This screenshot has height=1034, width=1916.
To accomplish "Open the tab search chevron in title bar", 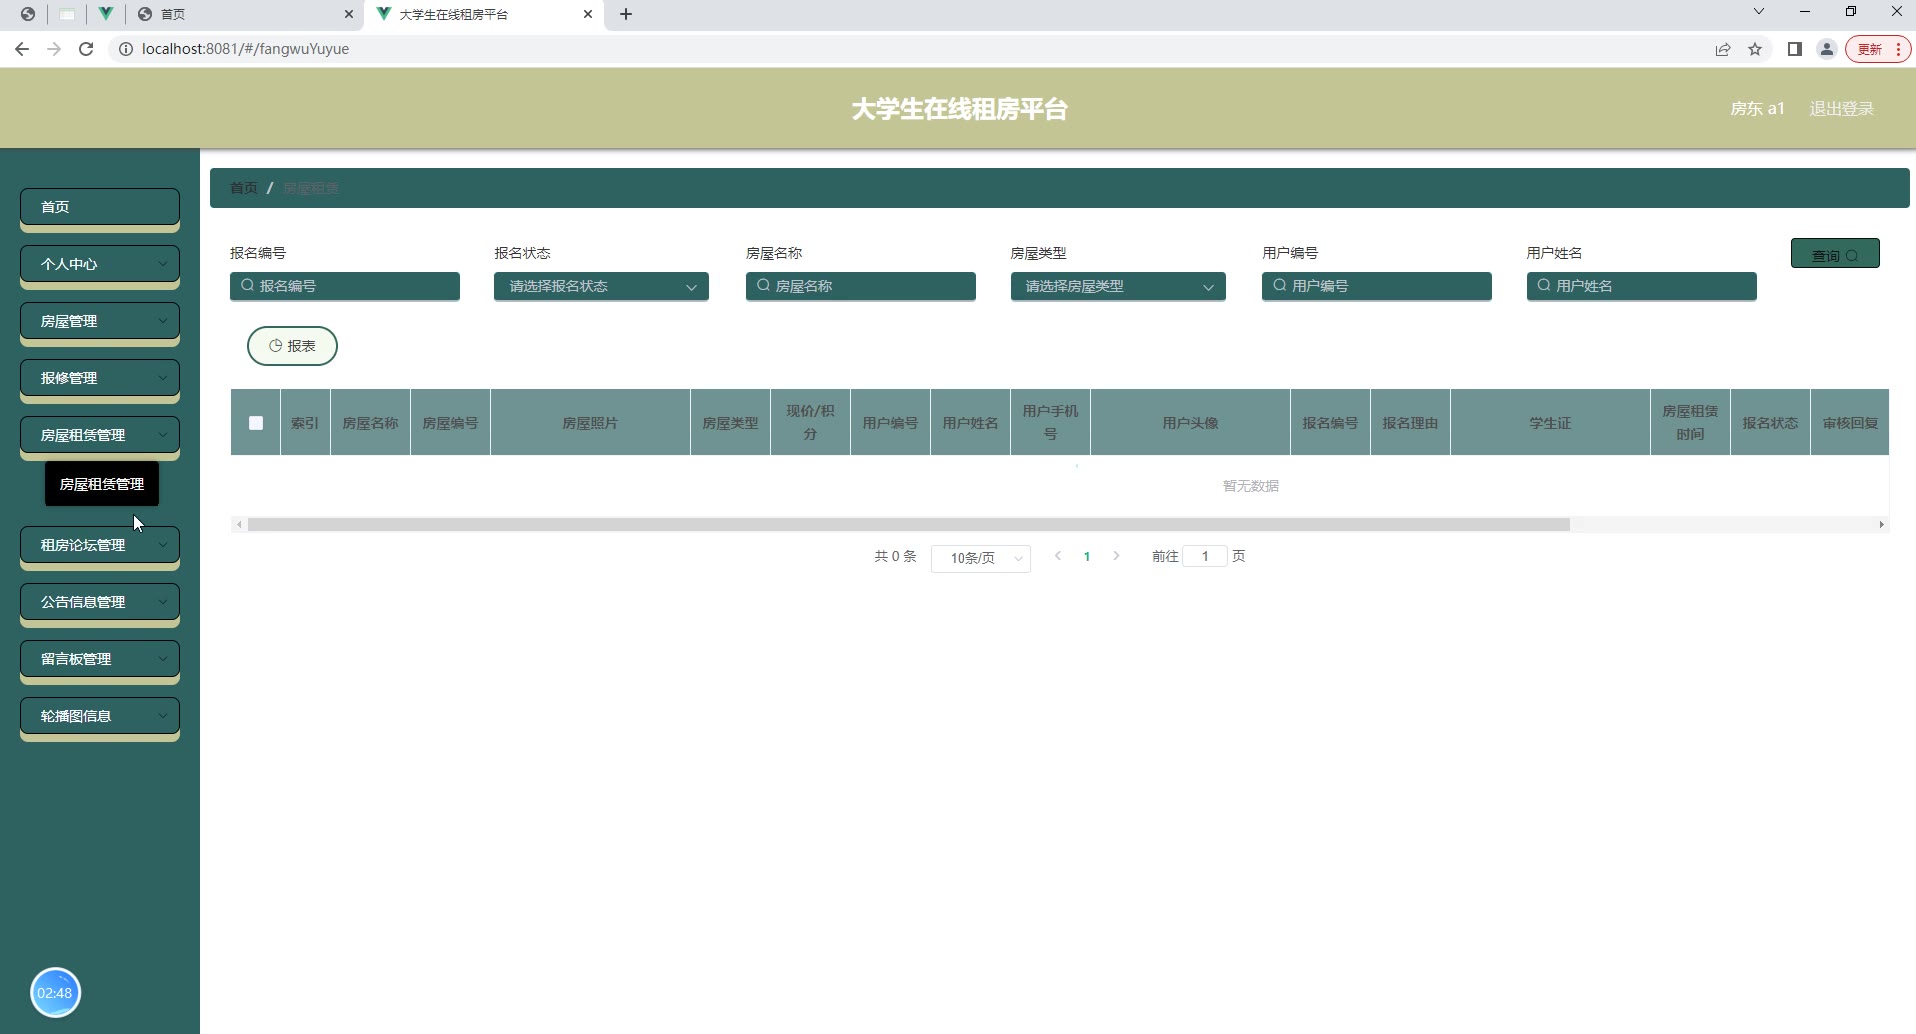I will tap(1759, 12).
